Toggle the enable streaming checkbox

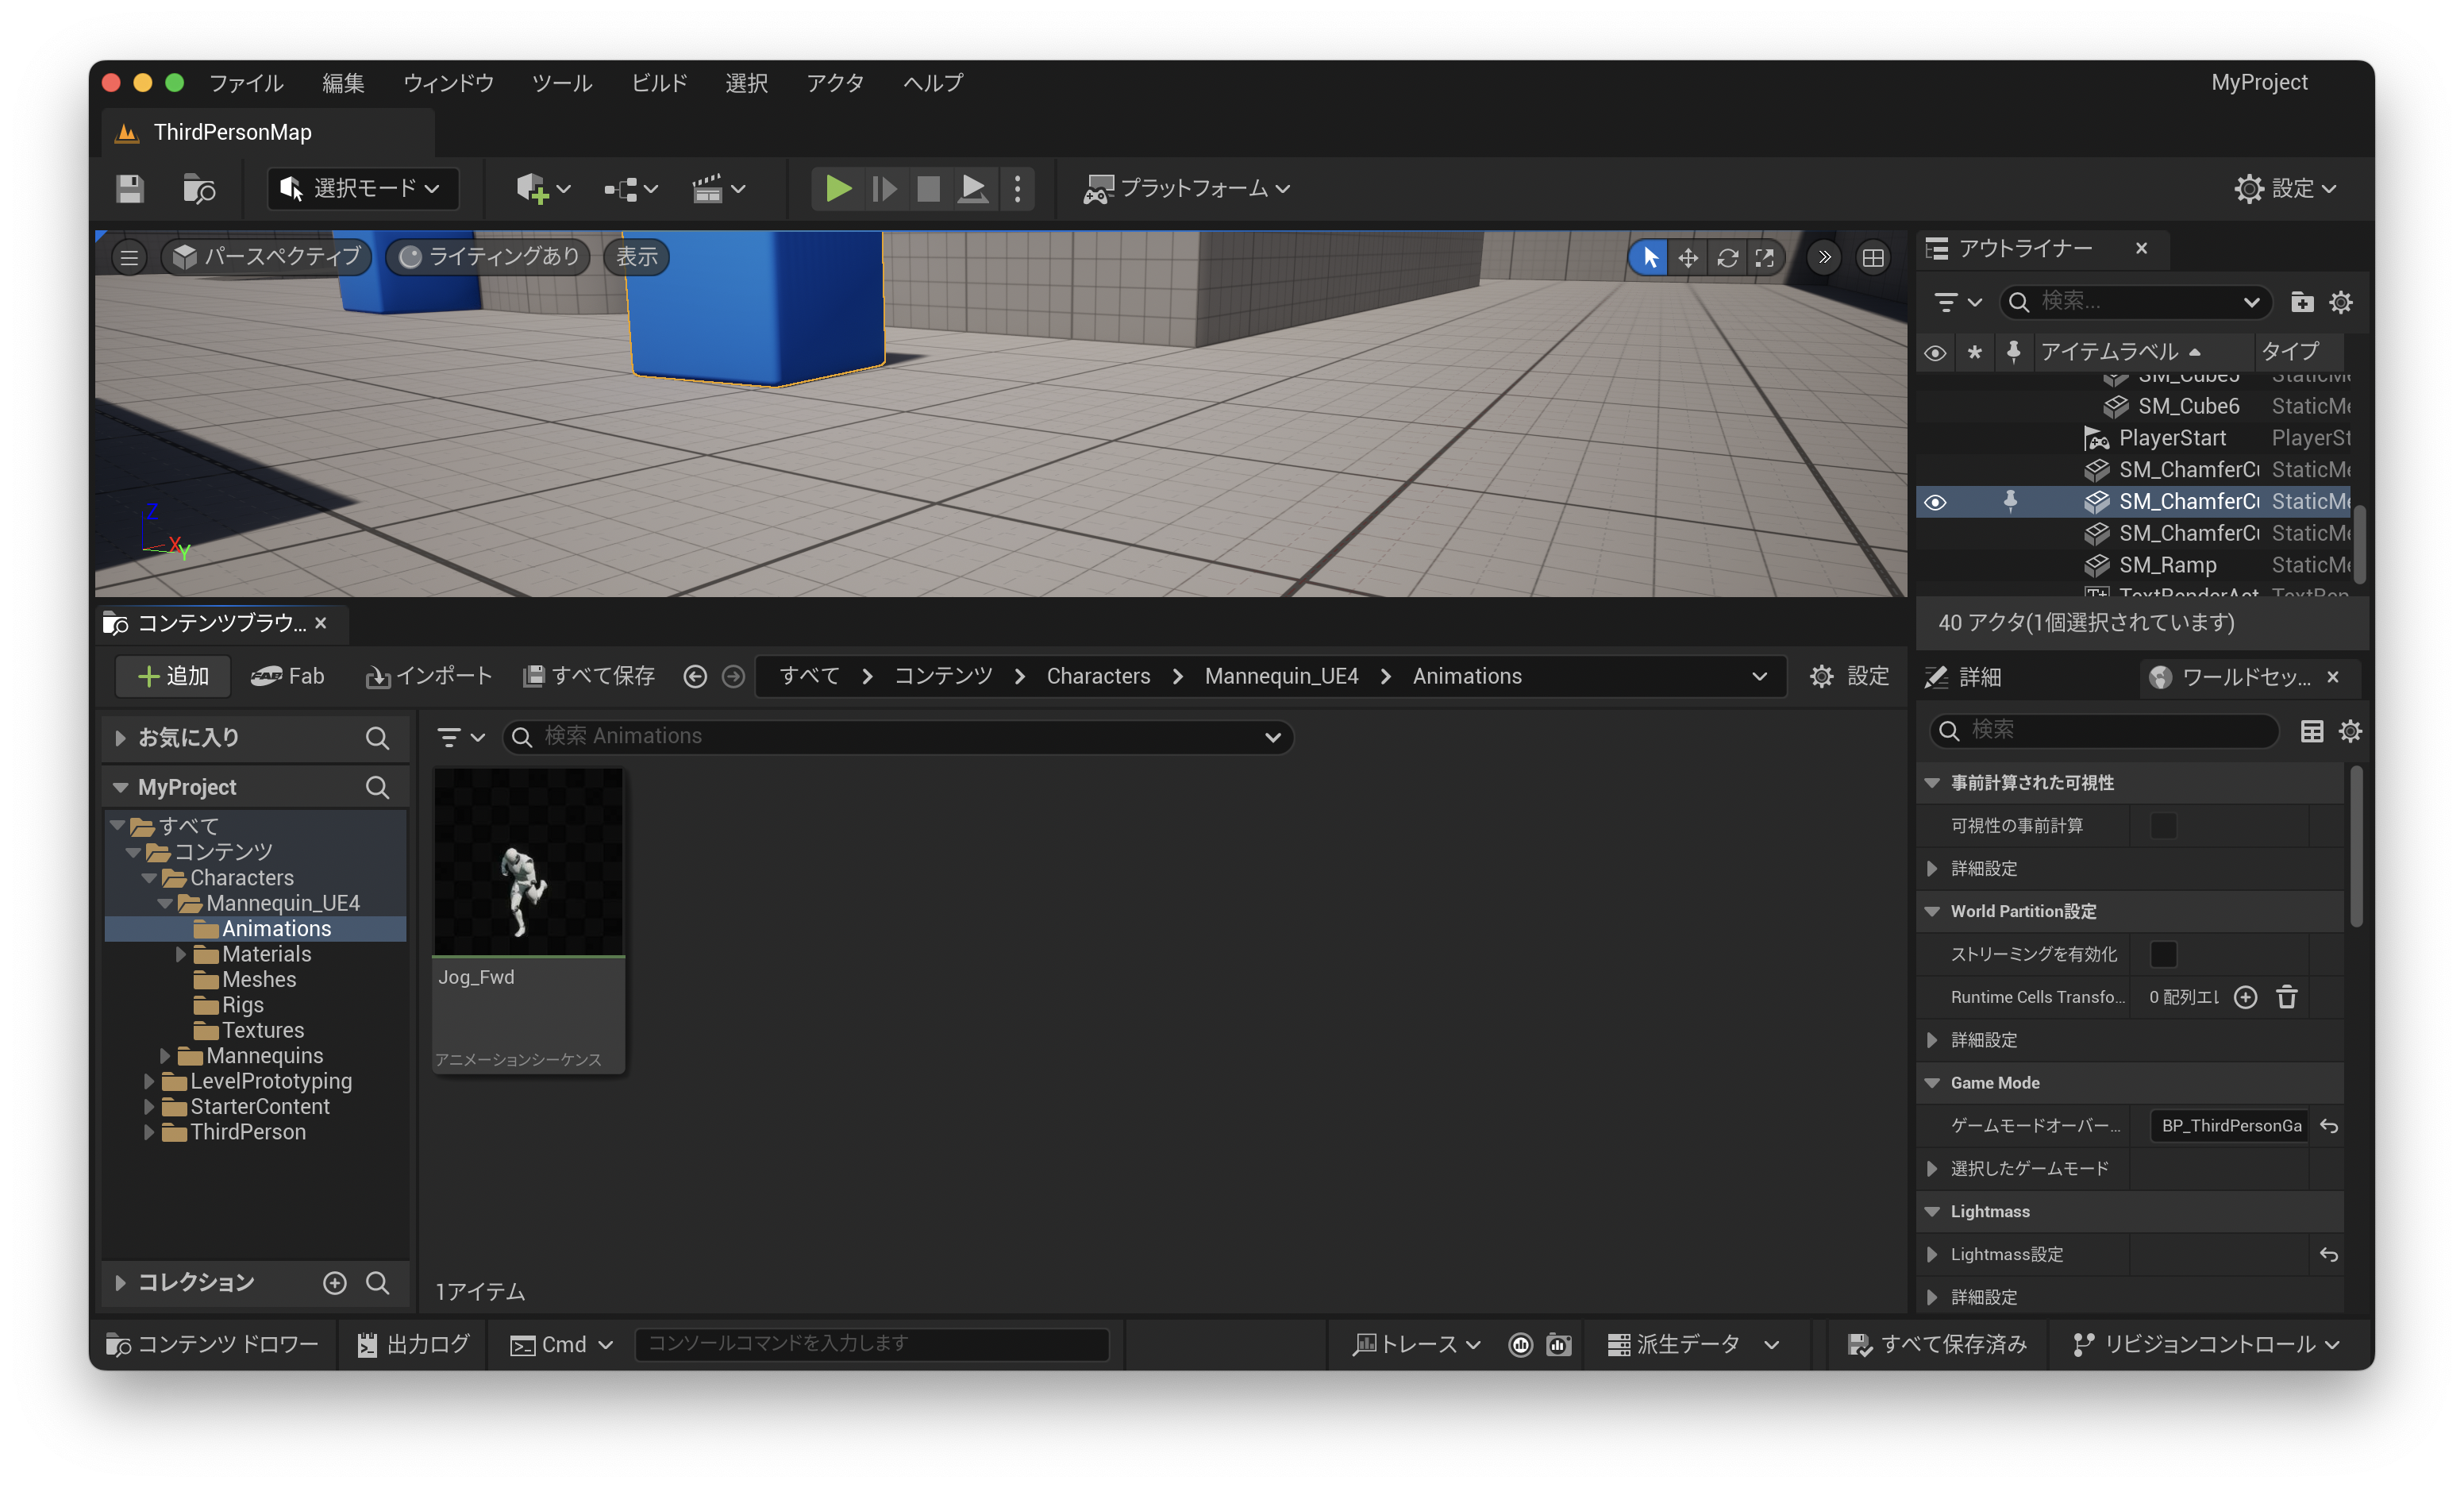point(2163,954)
